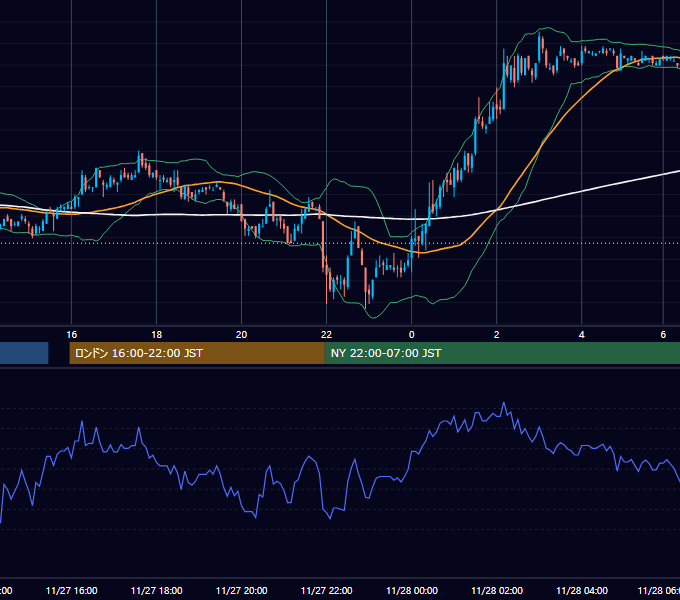The image size is (680, 600).
Task: Click the blue session bar left of ロンドン
Action: pos(24,353)
